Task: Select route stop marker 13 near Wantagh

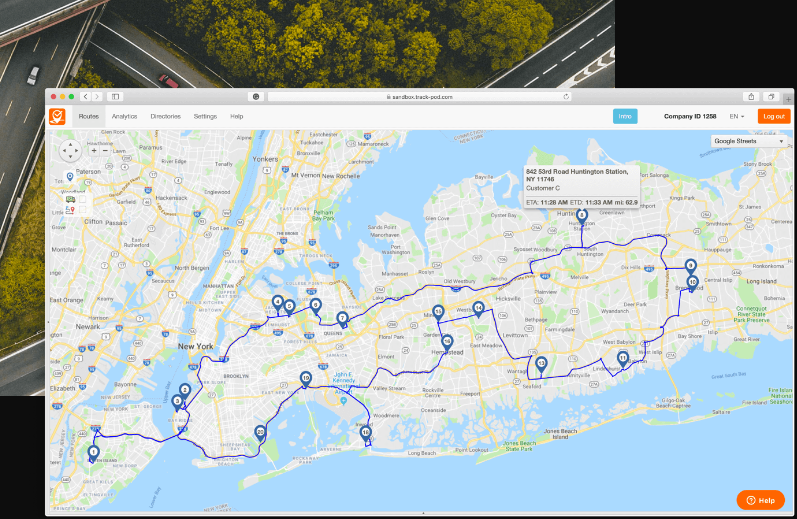Action: [x=541, y=364]
